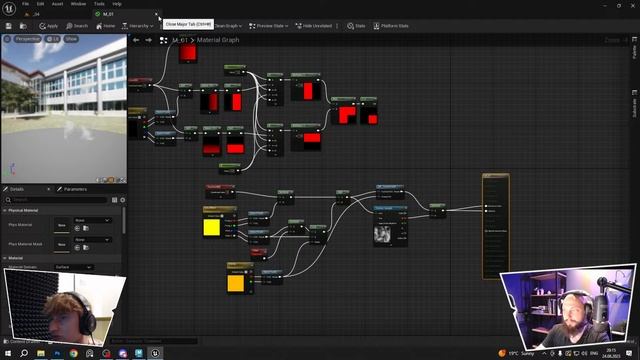Collapse the Physical Material section
640x360 pixels.
(5, 210)
